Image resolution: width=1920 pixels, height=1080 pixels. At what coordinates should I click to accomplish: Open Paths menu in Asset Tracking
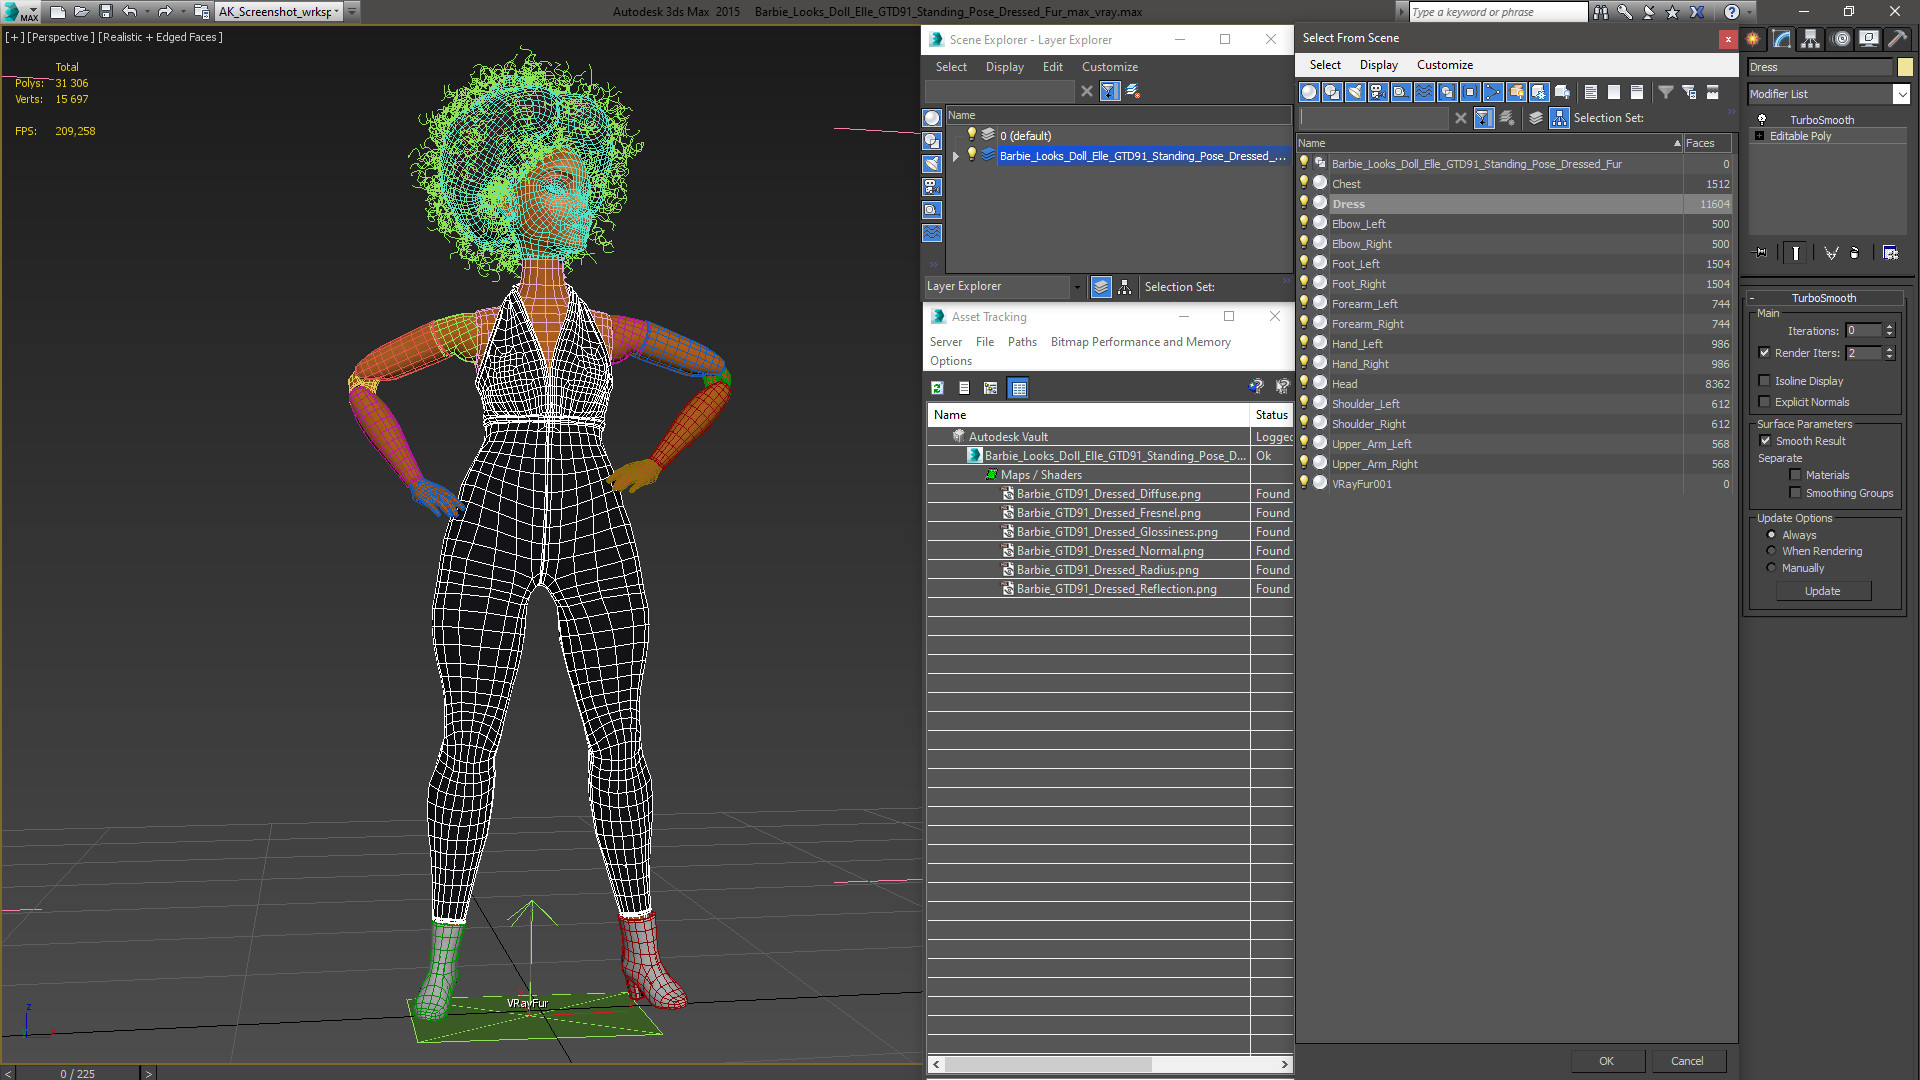(x=1022, y=342)
